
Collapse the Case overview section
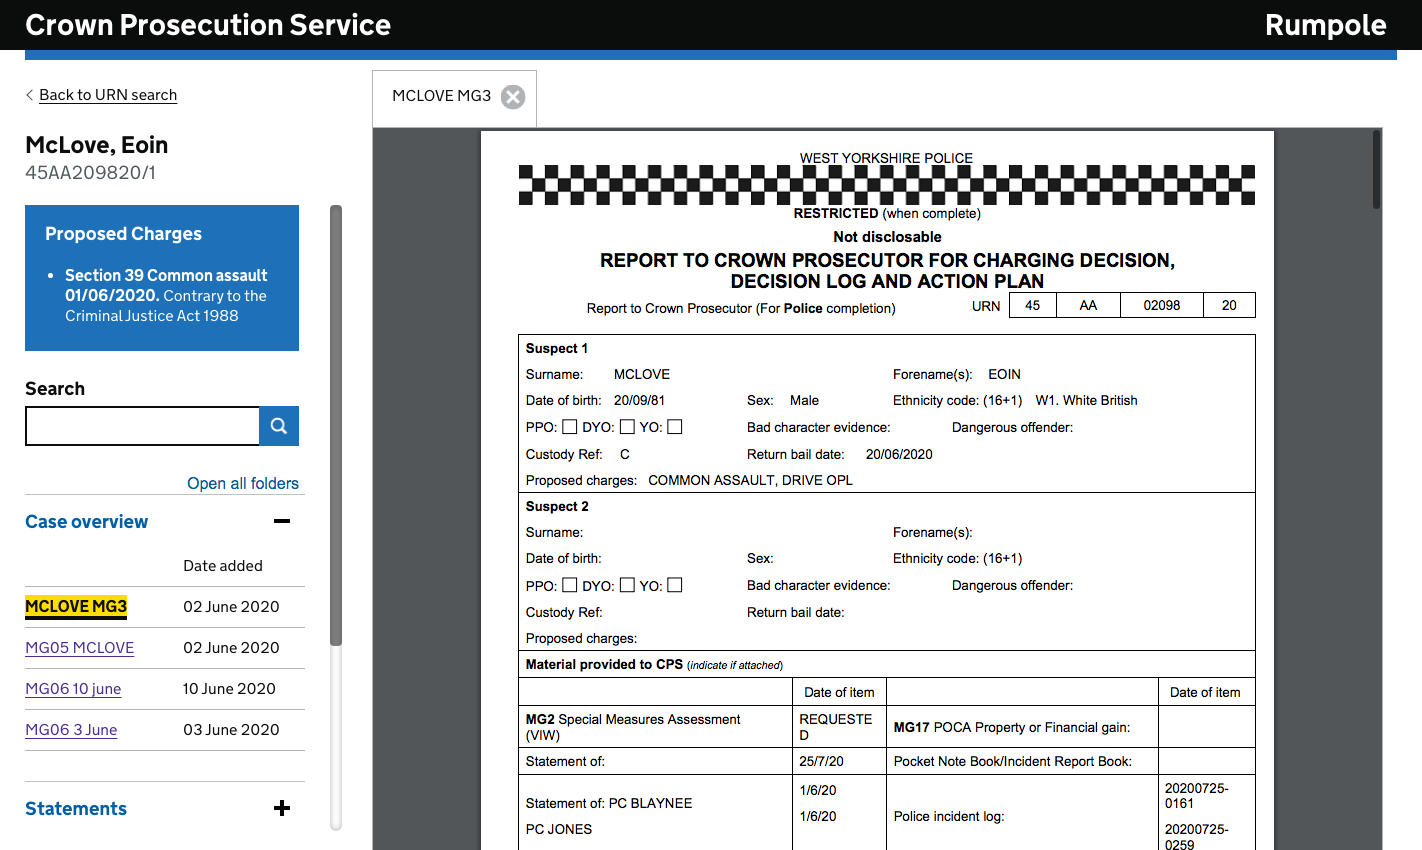pos(282,521)
